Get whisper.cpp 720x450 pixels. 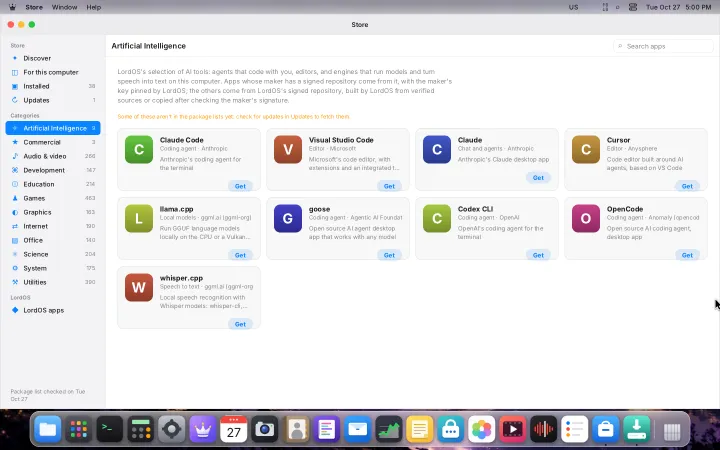click(x=240, y=324)
